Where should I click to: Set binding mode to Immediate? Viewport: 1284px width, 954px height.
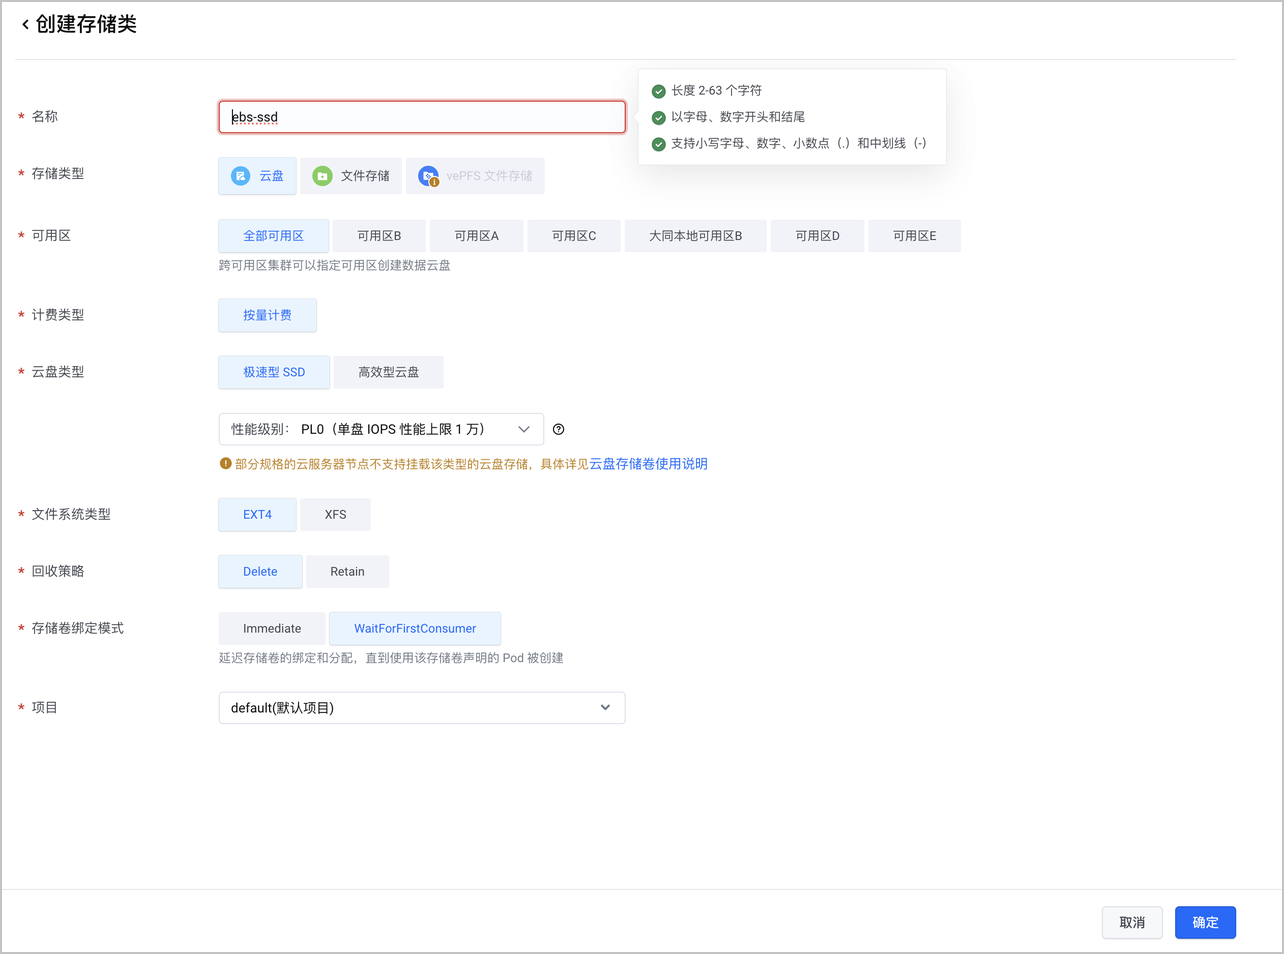(x=272, y=629)
